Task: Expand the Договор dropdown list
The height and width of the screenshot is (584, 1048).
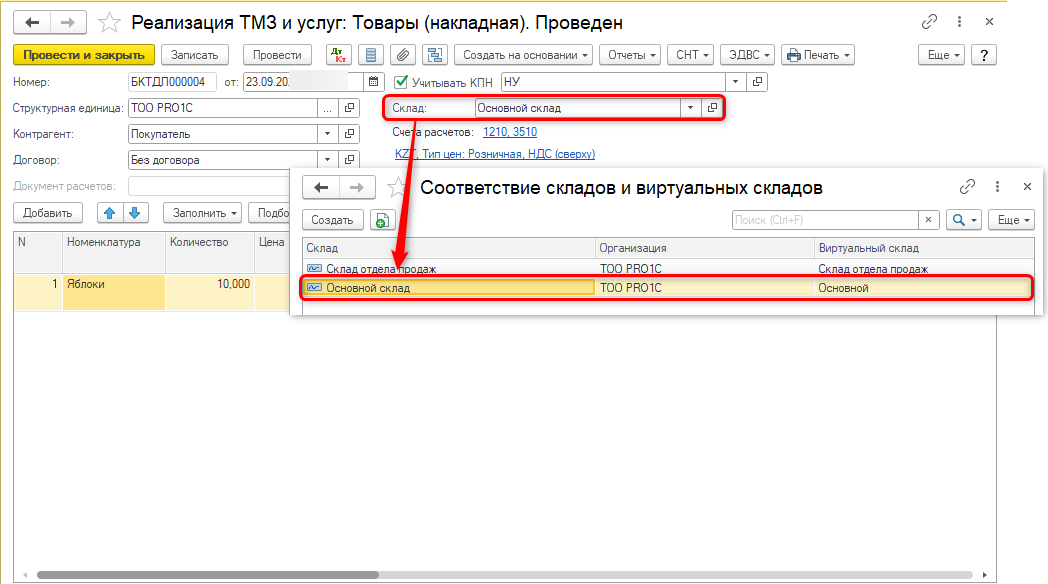Action: [x=327, y=160]
